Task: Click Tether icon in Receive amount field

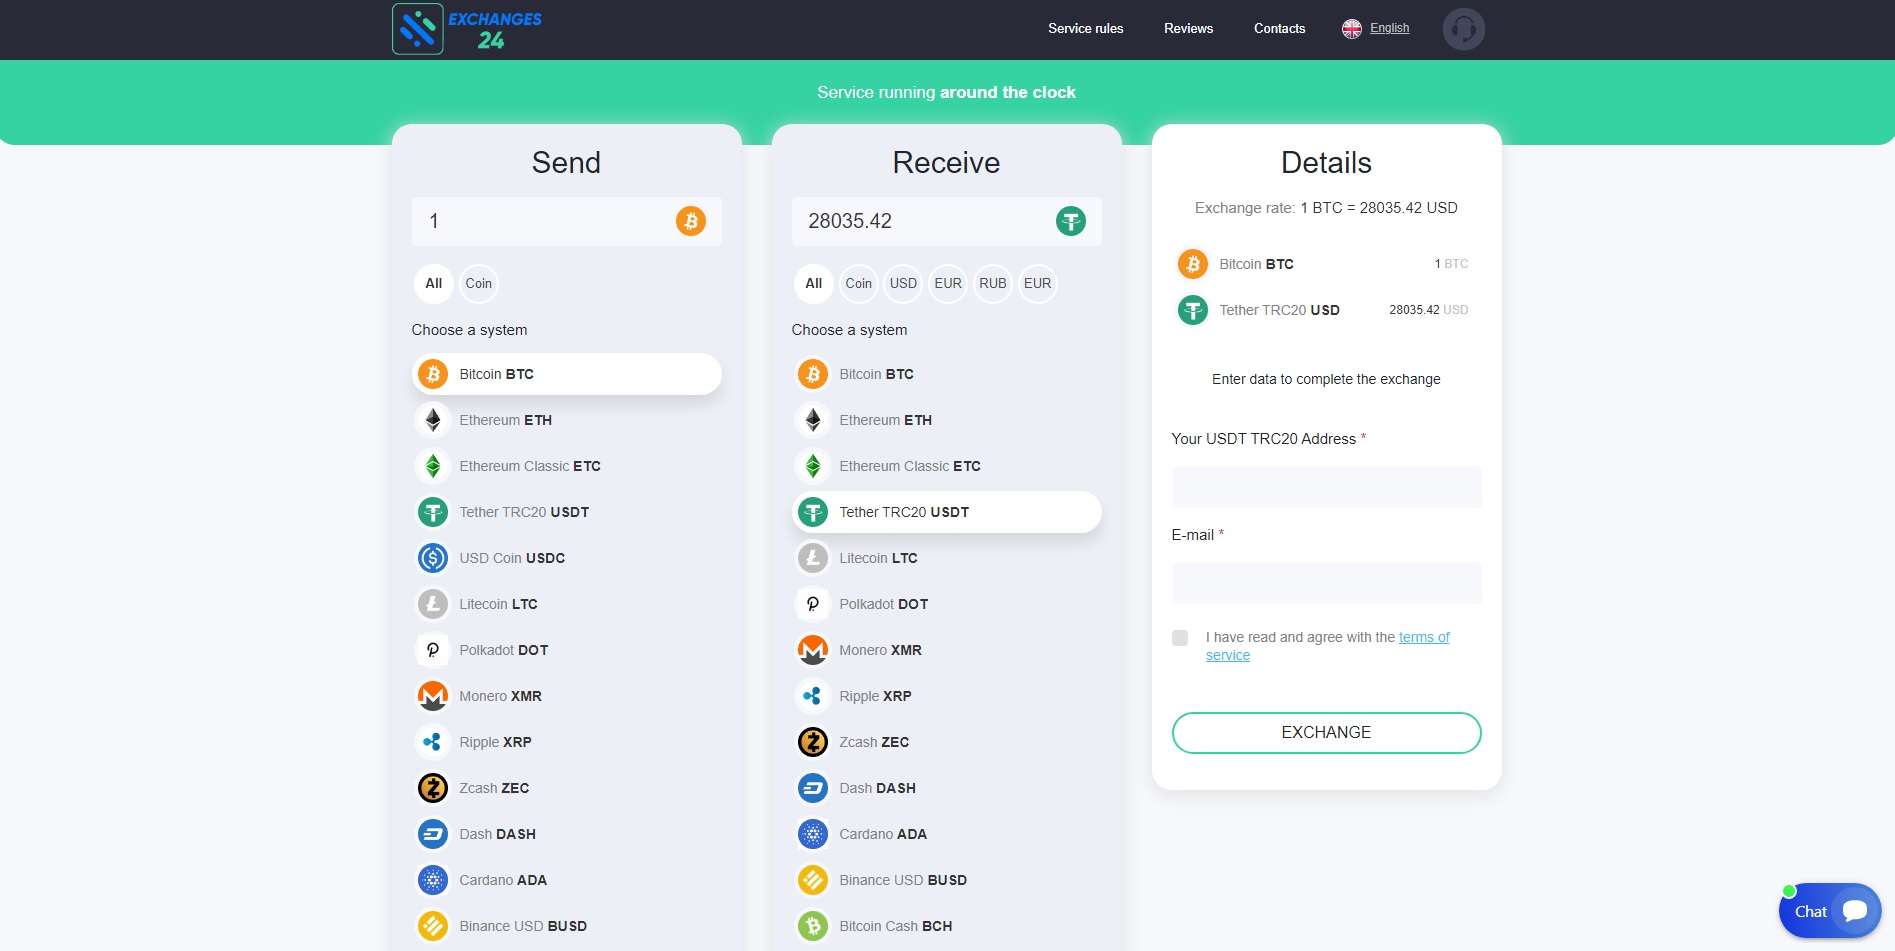Action: [x=1071, y=221]
